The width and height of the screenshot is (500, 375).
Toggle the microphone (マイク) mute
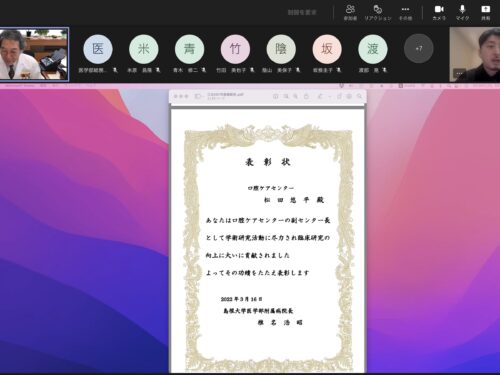462,13
